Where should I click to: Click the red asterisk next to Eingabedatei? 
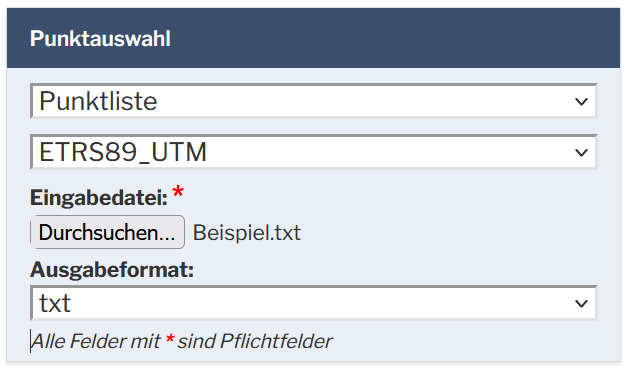pyautogui.click(x=178, y=192)
